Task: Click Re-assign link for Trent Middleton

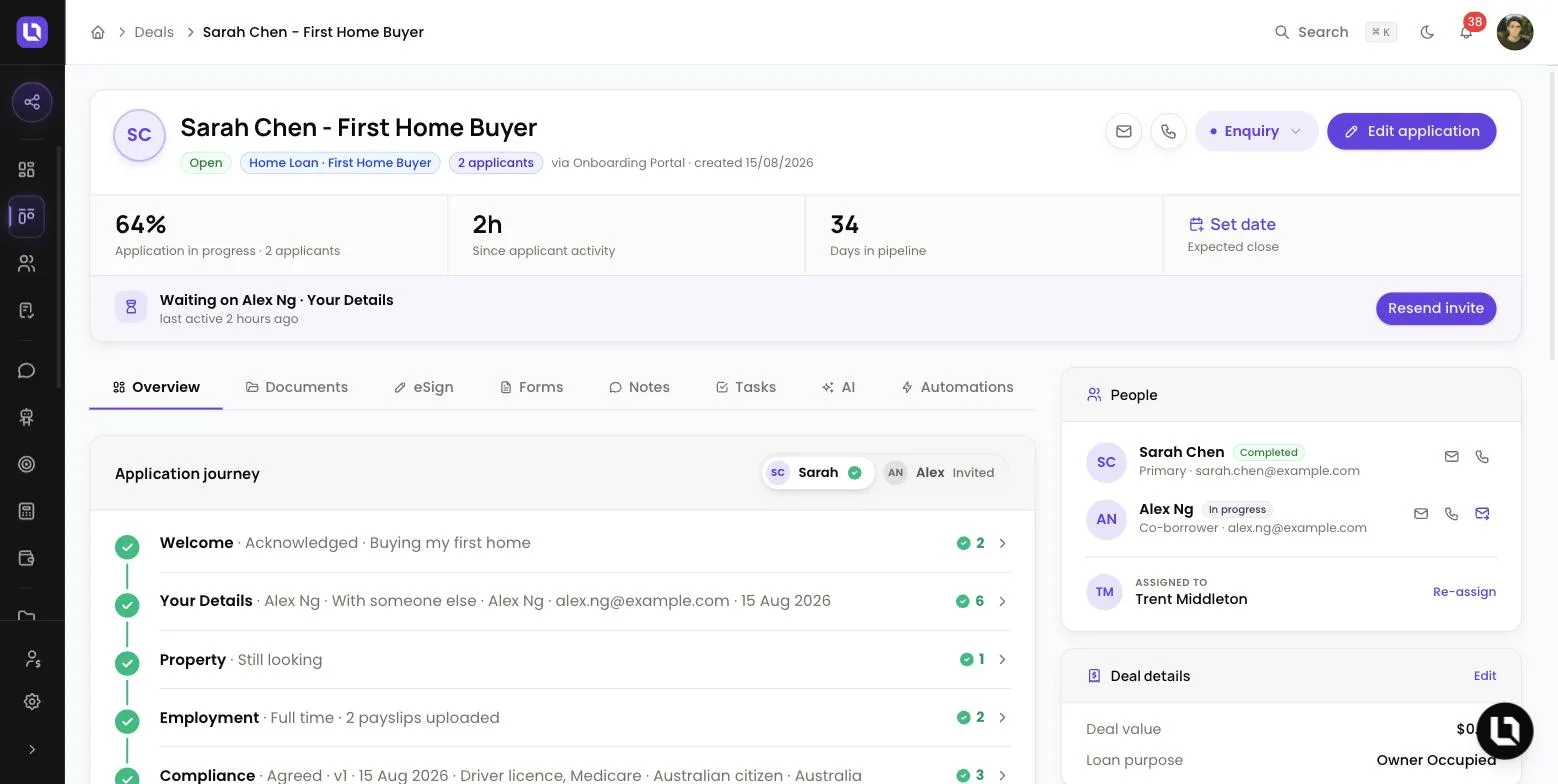Action: pos(1464,592)
